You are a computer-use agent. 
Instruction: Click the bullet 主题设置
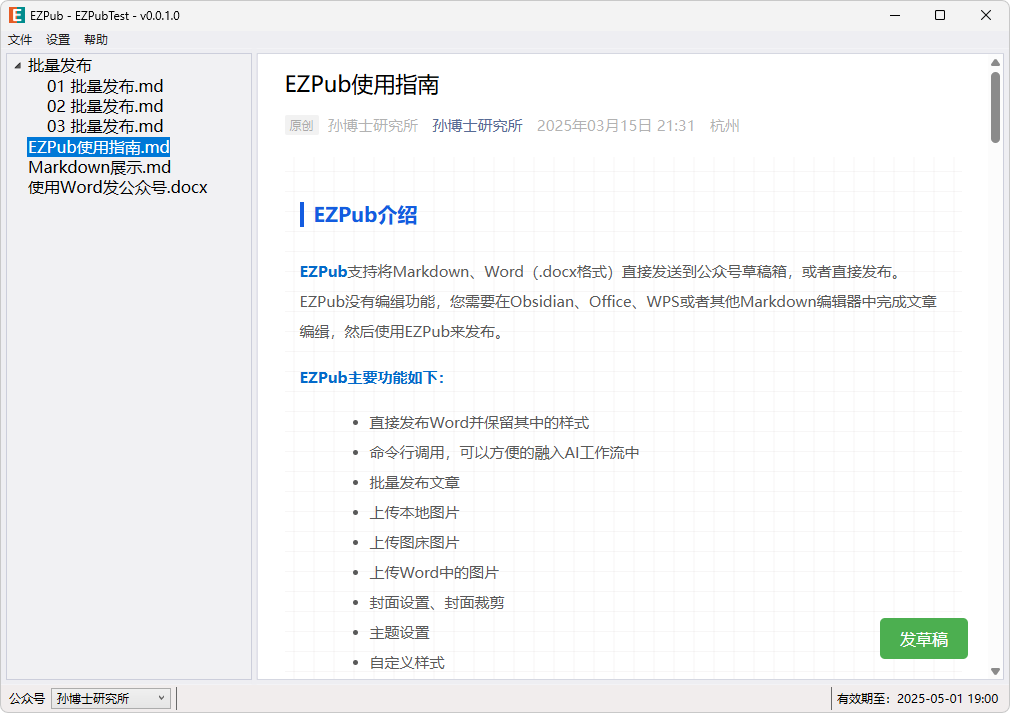[399, 632]
